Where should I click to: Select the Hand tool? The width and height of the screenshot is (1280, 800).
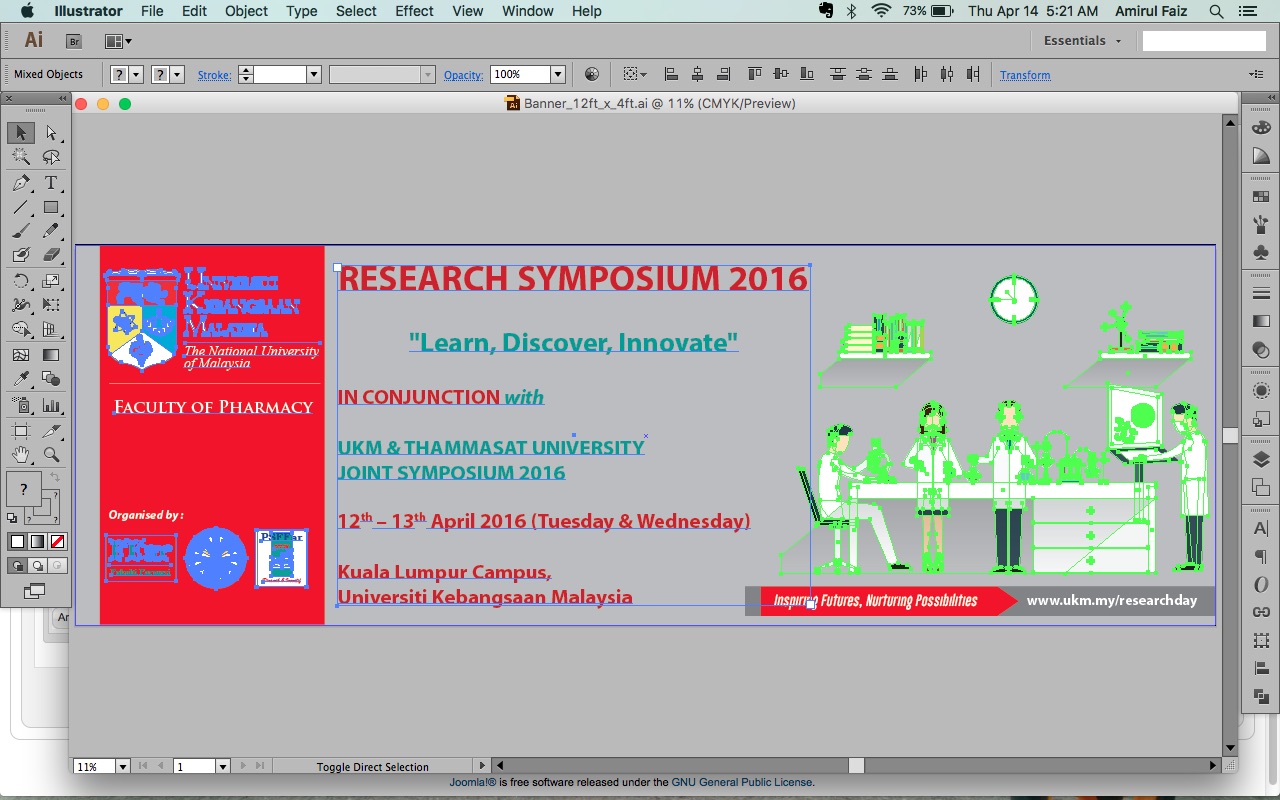pos(21,455)
